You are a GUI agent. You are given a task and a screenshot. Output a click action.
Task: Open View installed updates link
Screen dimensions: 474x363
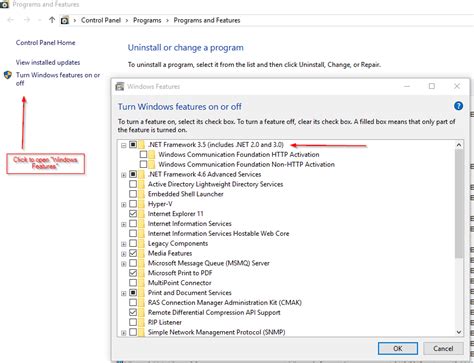click(x=48, y=62)
